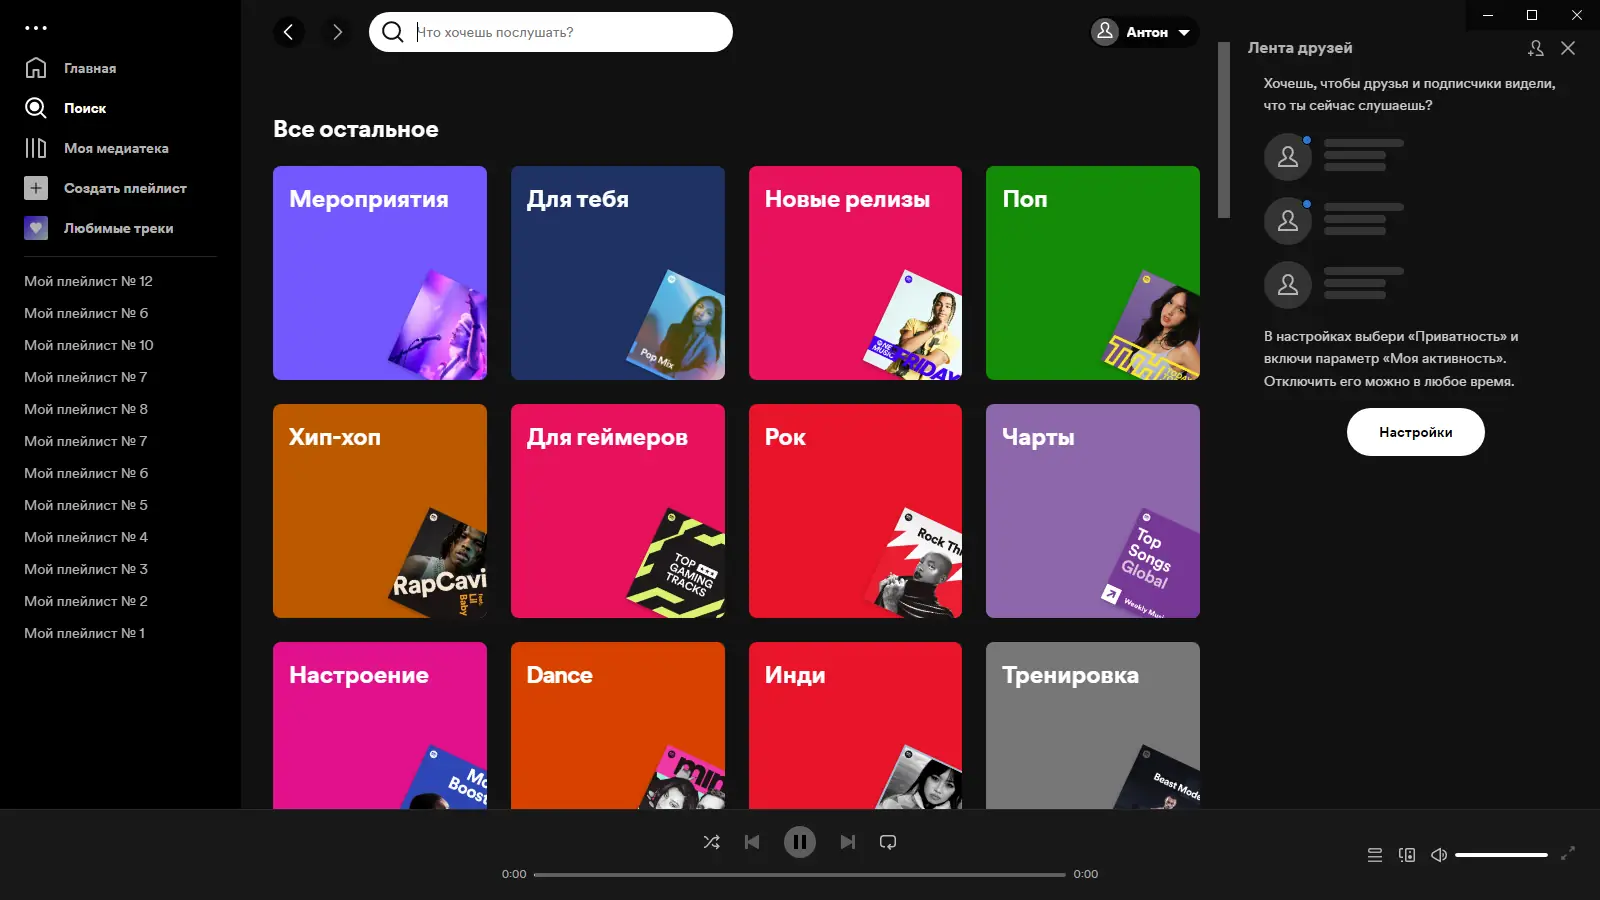Switch to full screen mode
This screenshot has width=1600, height=900.
tap(1568, 853)
